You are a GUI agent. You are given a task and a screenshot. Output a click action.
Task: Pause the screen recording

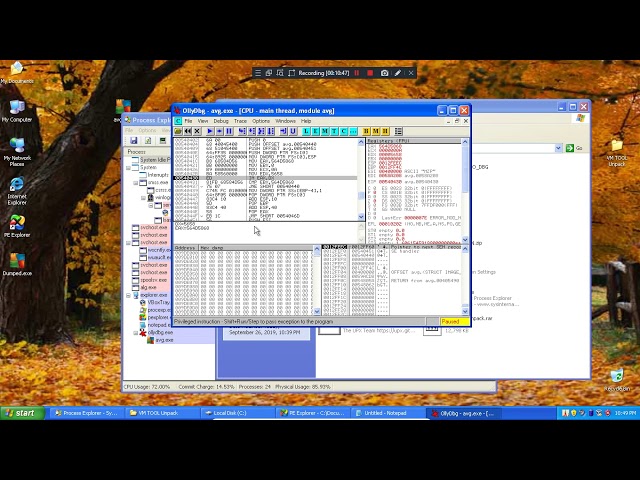click(357, 73)
